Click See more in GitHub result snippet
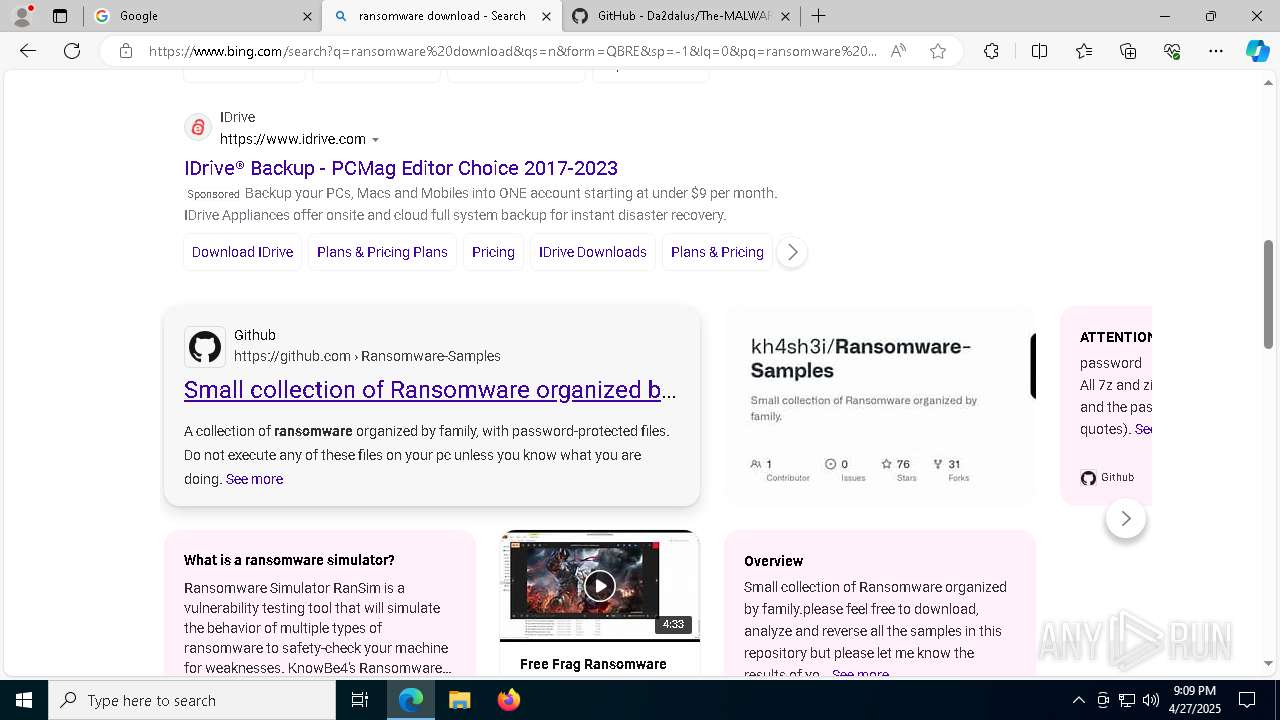Image resolution: width=1280 pixels, height=720 pixels. [254, 479]
